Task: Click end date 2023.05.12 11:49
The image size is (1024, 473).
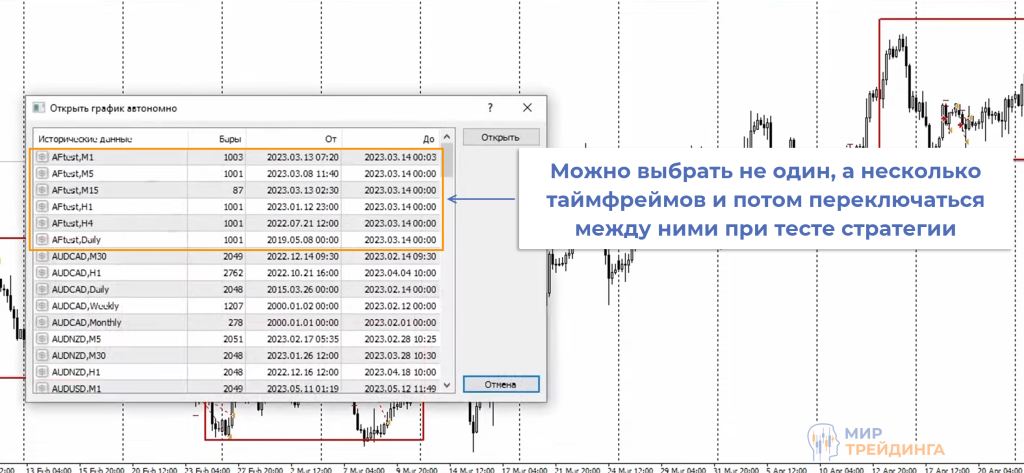Action: pyautogui.click(x=400, y=387)
